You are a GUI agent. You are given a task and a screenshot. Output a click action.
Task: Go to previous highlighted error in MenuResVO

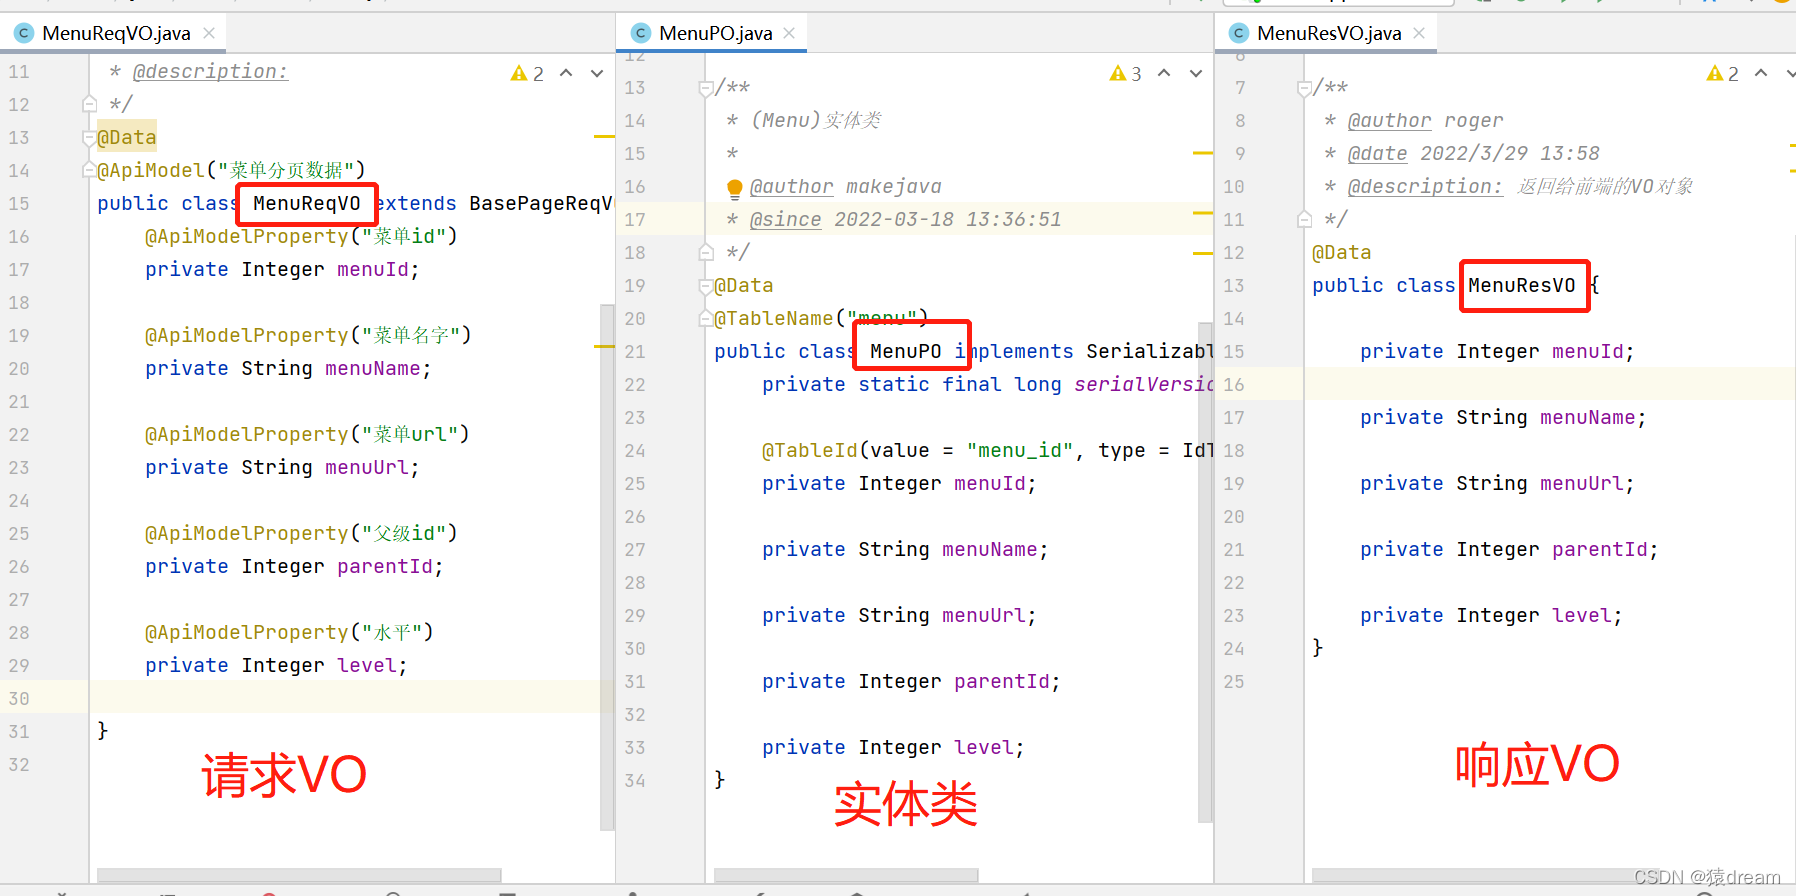coord(1761,73)
